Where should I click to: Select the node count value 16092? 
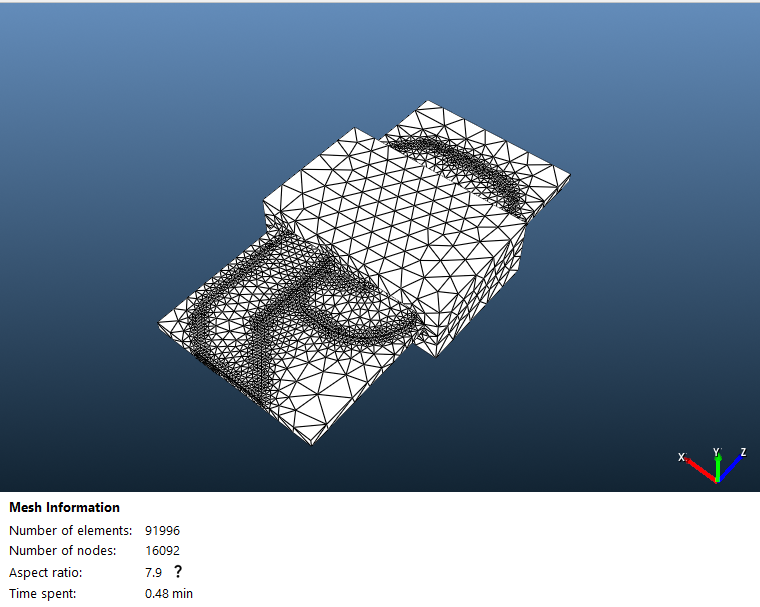(162, 551)
